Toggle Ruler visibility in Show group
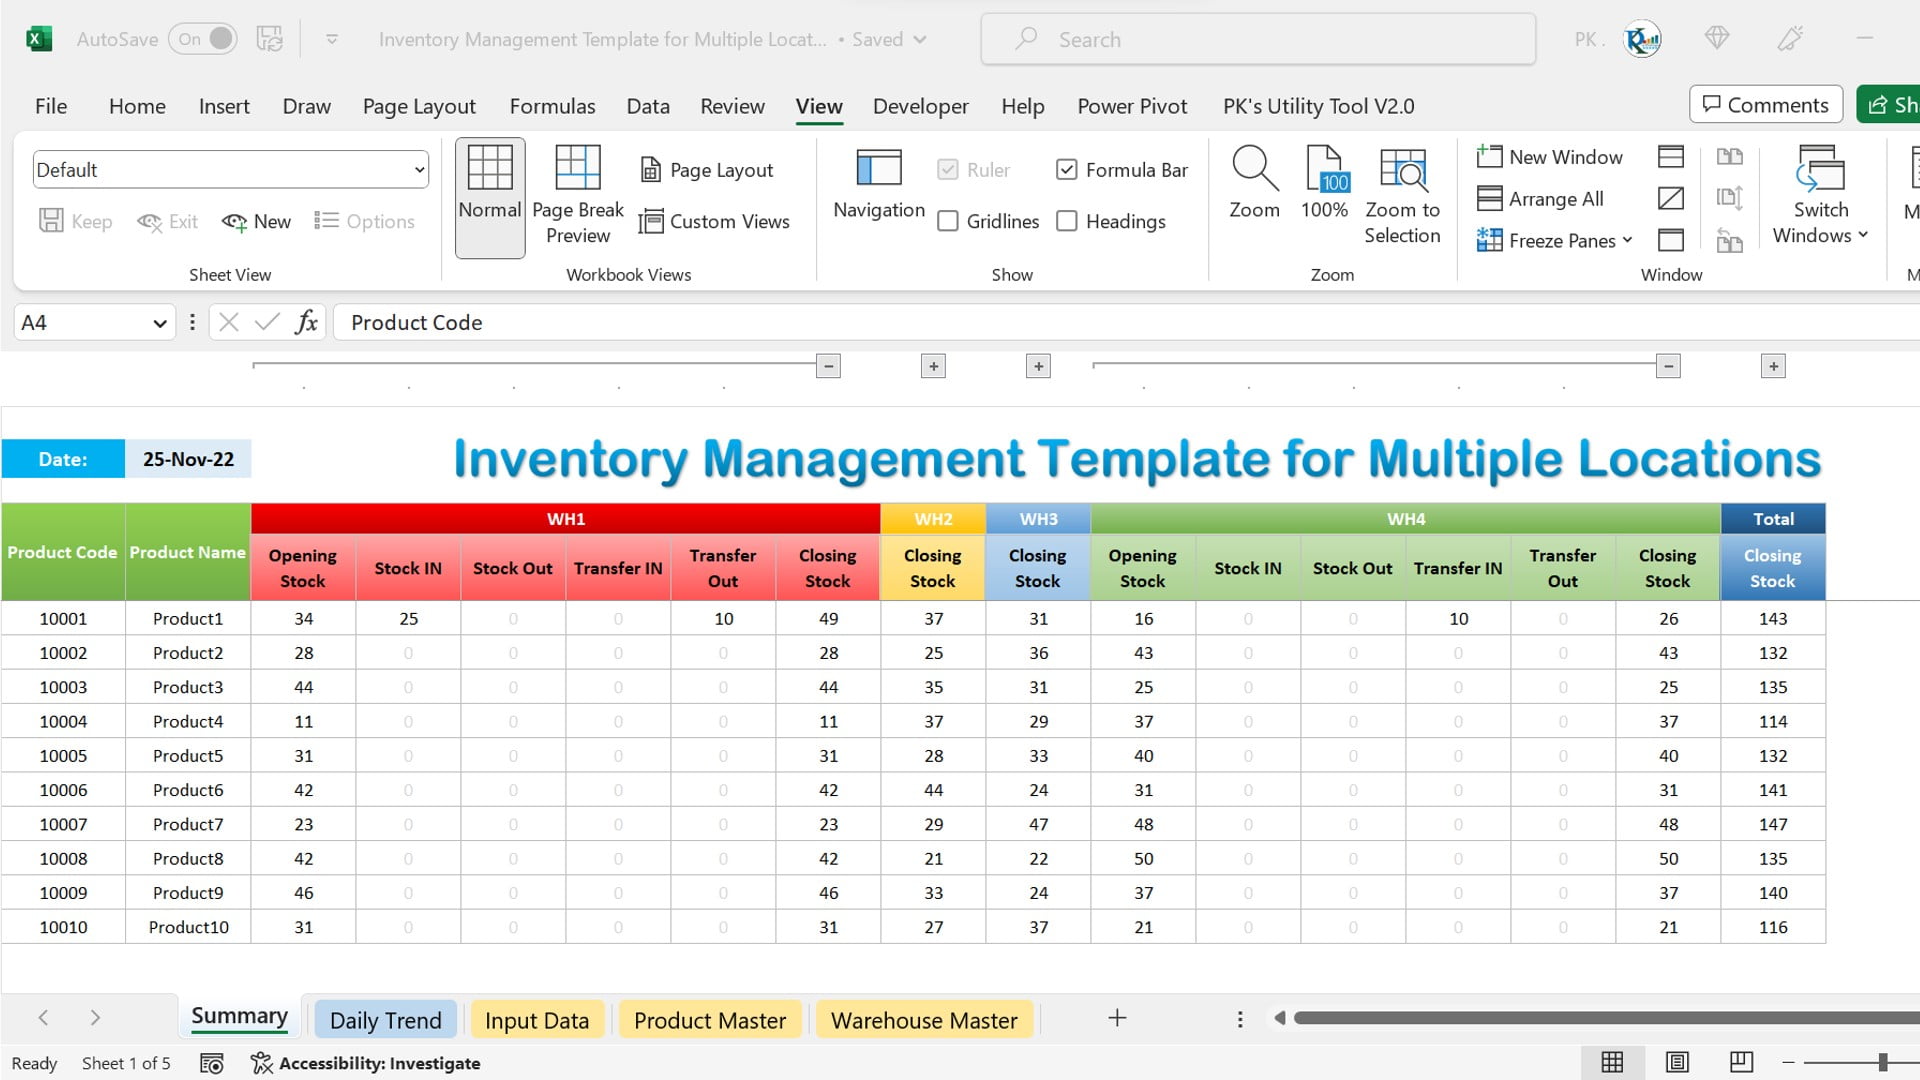1920x1080 pixels. point(947,169)
